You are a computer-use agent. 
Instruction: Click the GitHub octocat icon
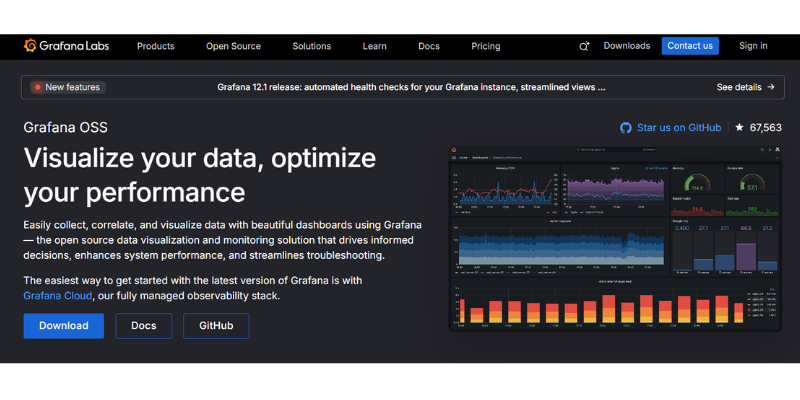click(x=626, y=128)
